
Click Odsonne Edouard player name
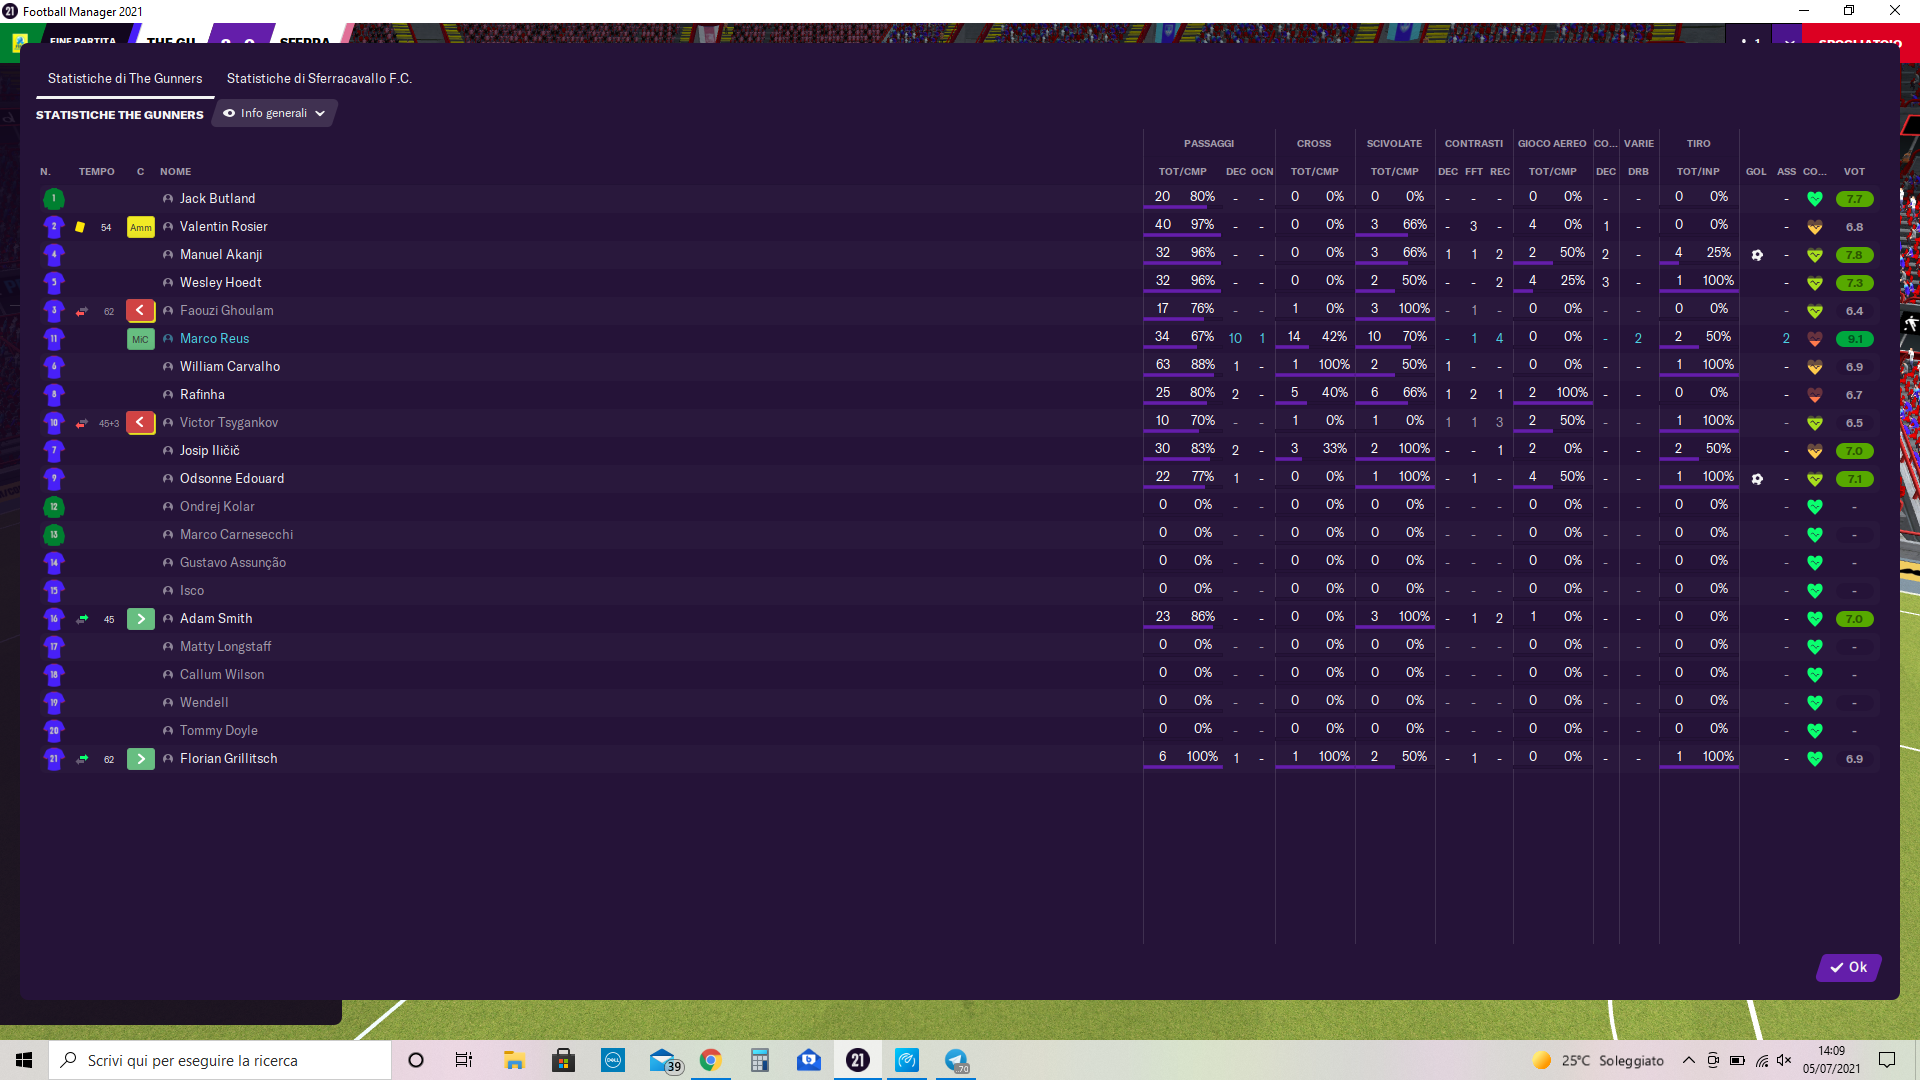pos(232,479)
